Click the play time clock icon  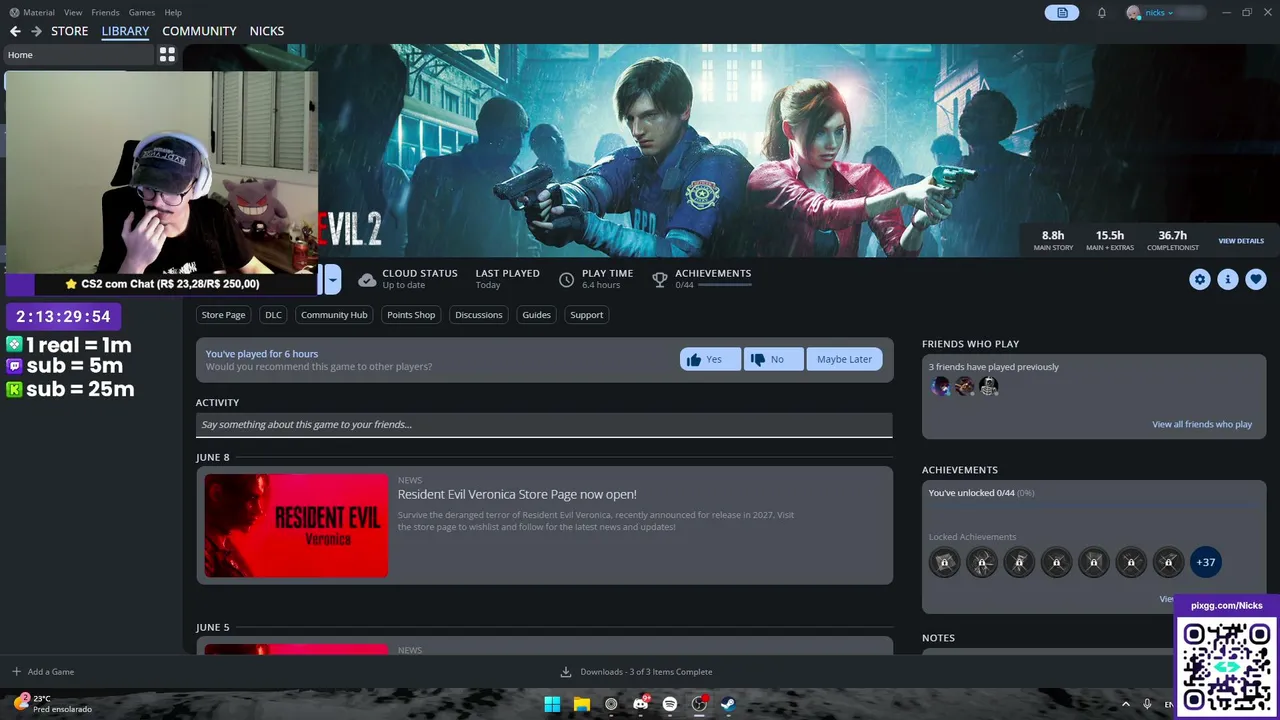[x=566, y=280]
